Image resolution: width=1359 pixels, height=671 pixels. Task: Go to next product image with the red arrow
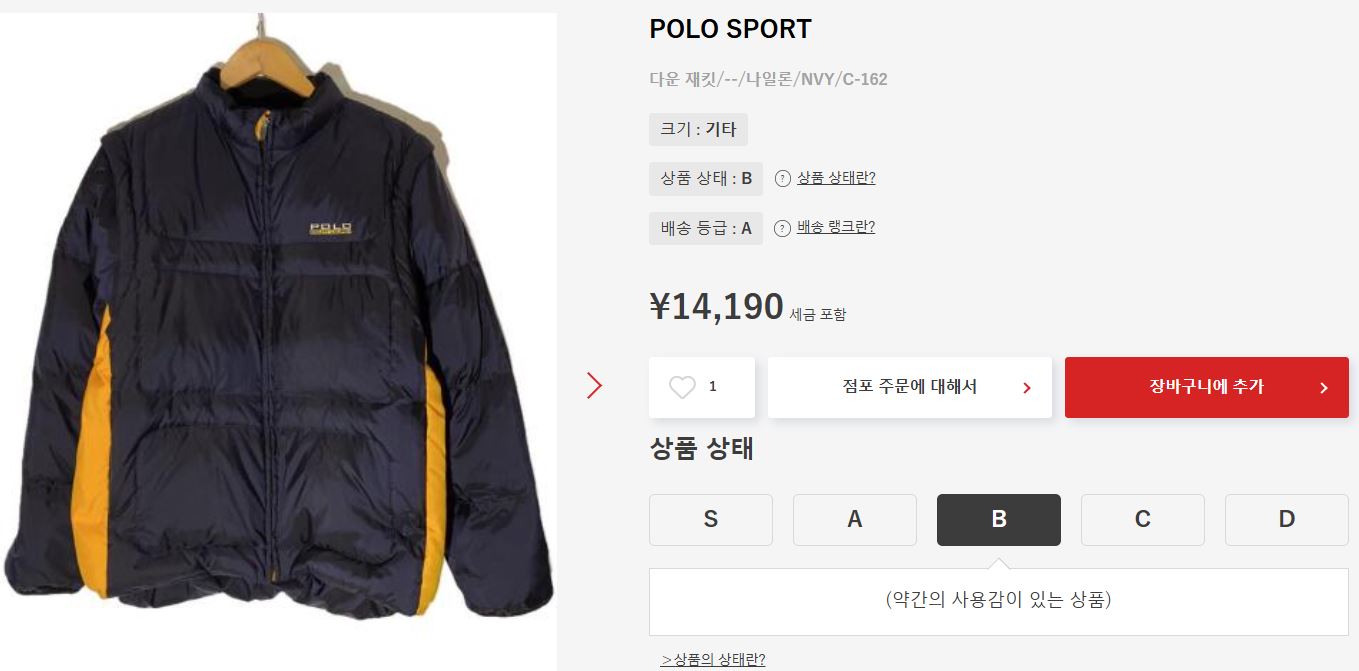click(x=595, y=385)
